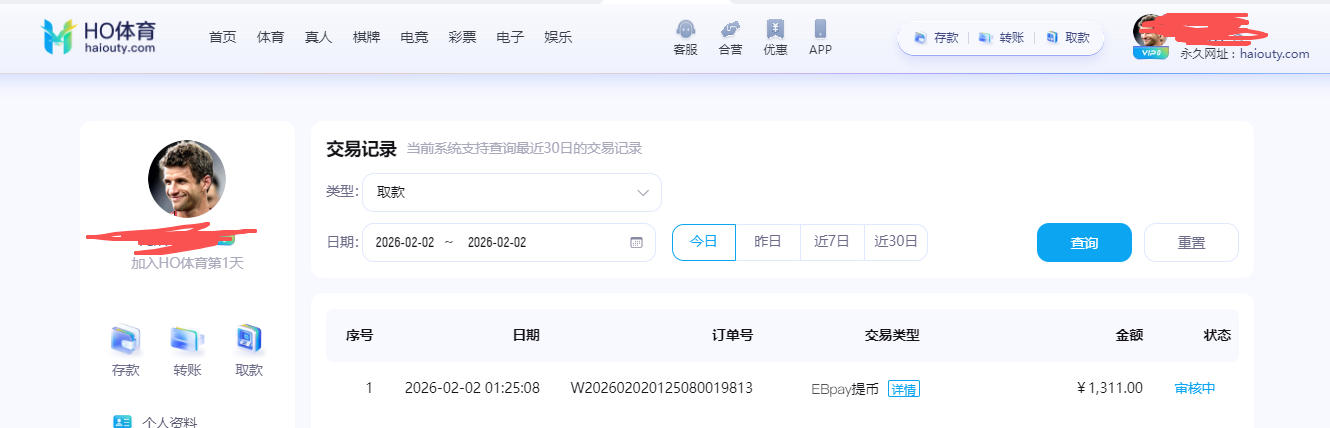This screenshot has width=1330, height=428.
Task: Click the 重置 reset button
Action: tap(1191, 242)
